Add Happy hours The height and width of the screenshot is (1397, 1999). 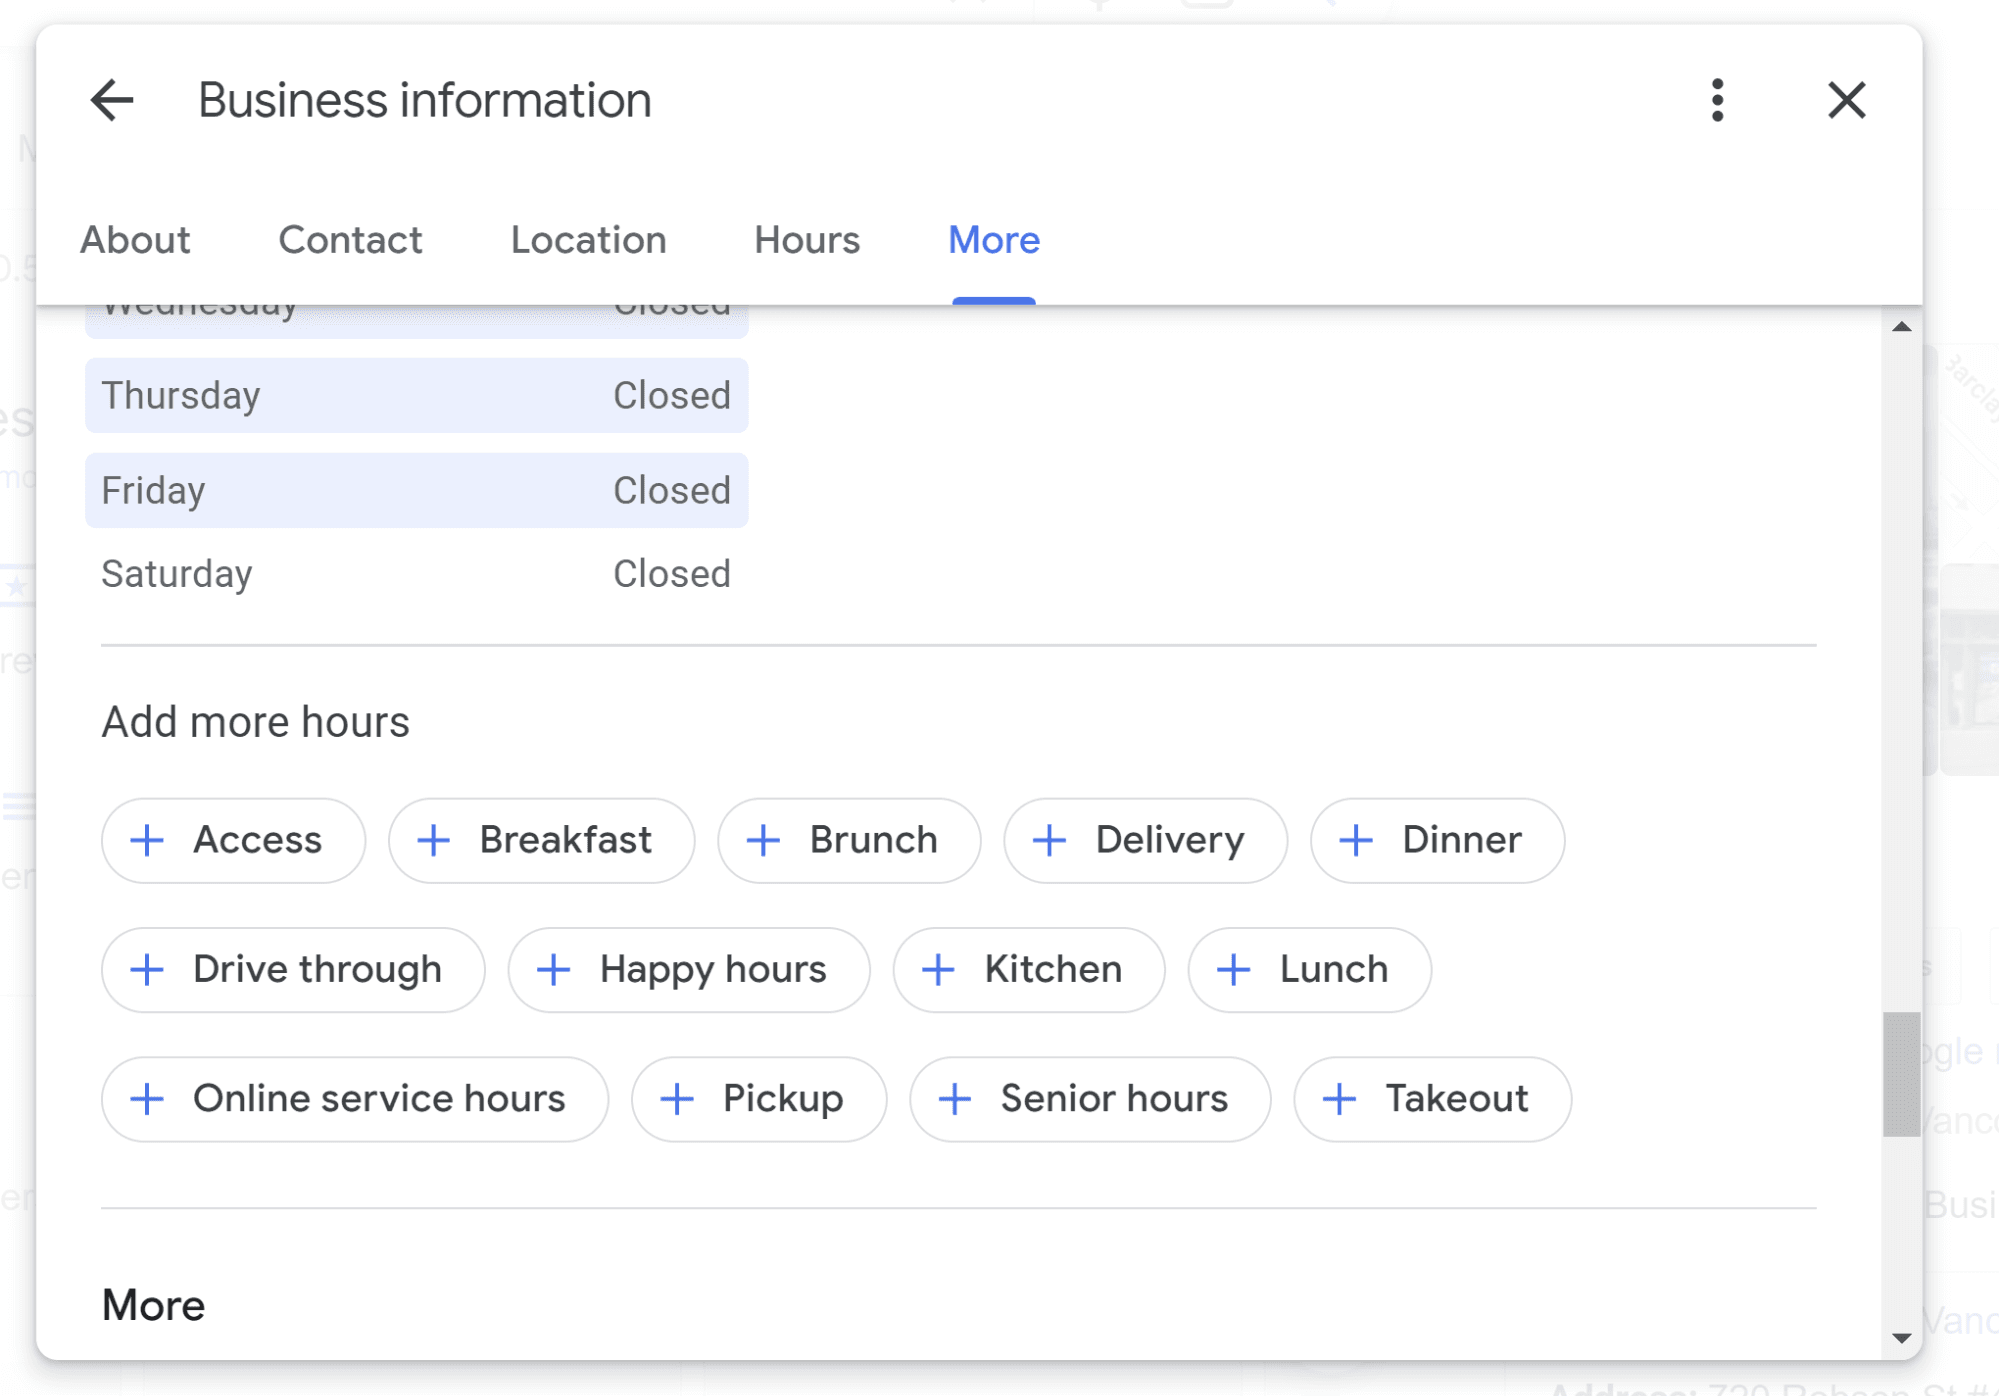[x=689, y=969]
